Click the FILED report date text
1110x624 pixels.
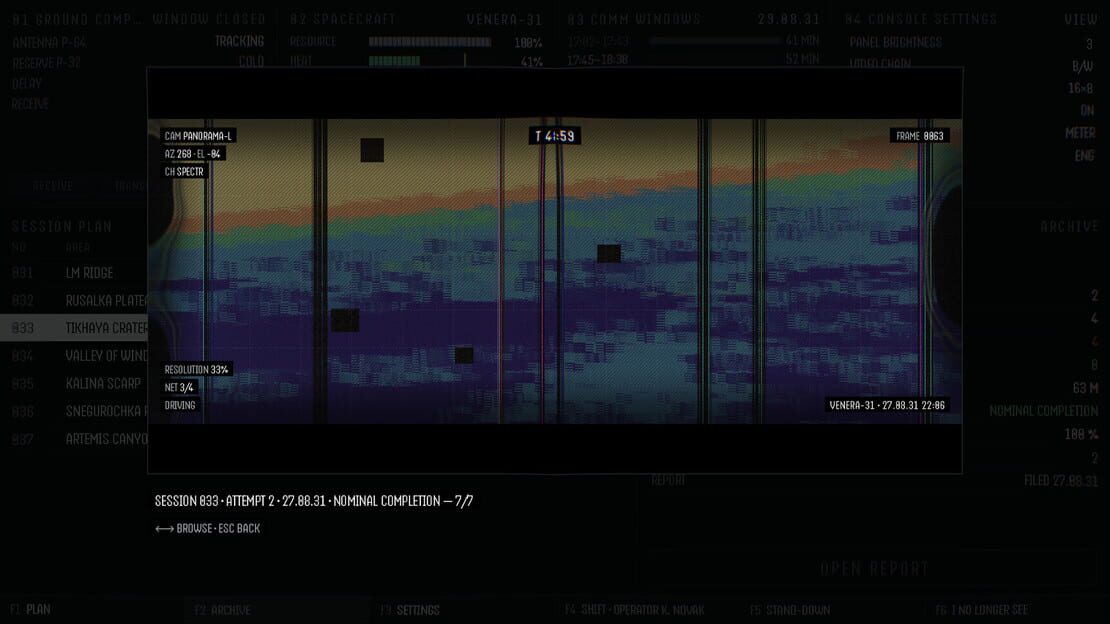(1060, 481)
